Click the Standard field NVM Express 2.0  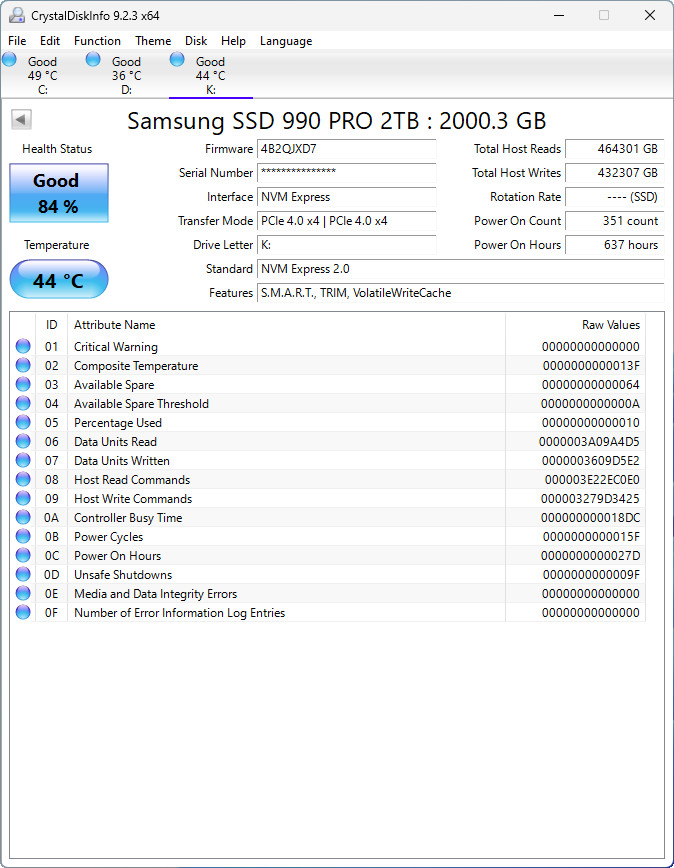click(460, 269)
